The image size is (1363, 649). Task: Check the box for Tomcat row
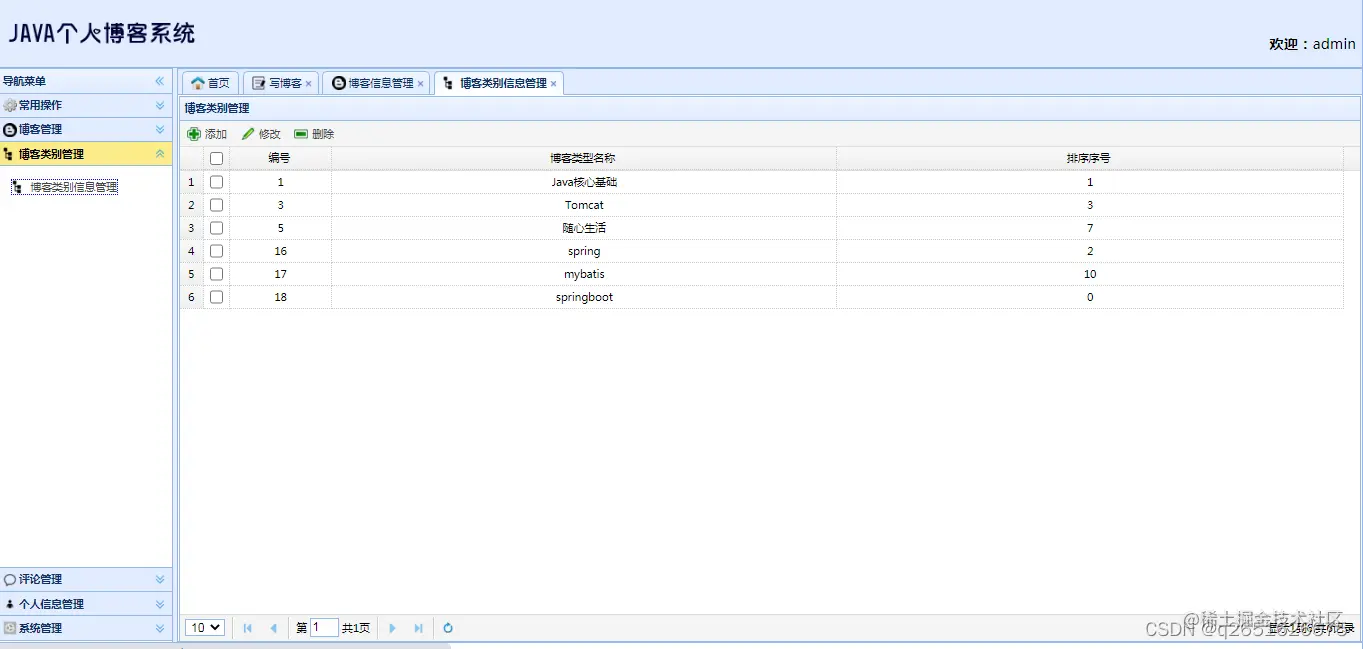click(216, 205)
